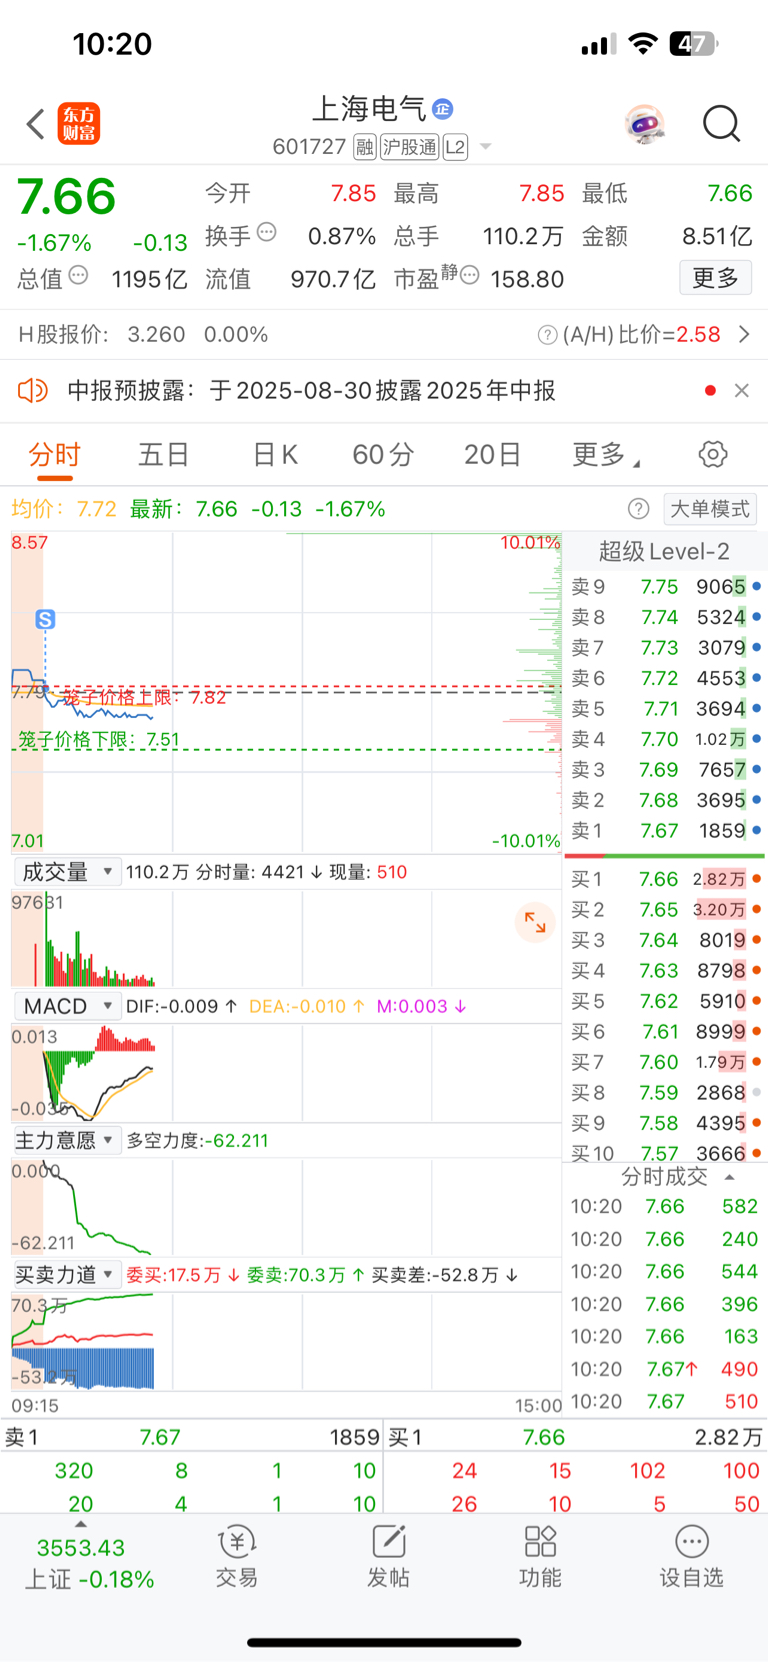Open the 上证 3553.43 index ticker
The width and height of the screenshot is (768, 1662).
[89, 1564]
